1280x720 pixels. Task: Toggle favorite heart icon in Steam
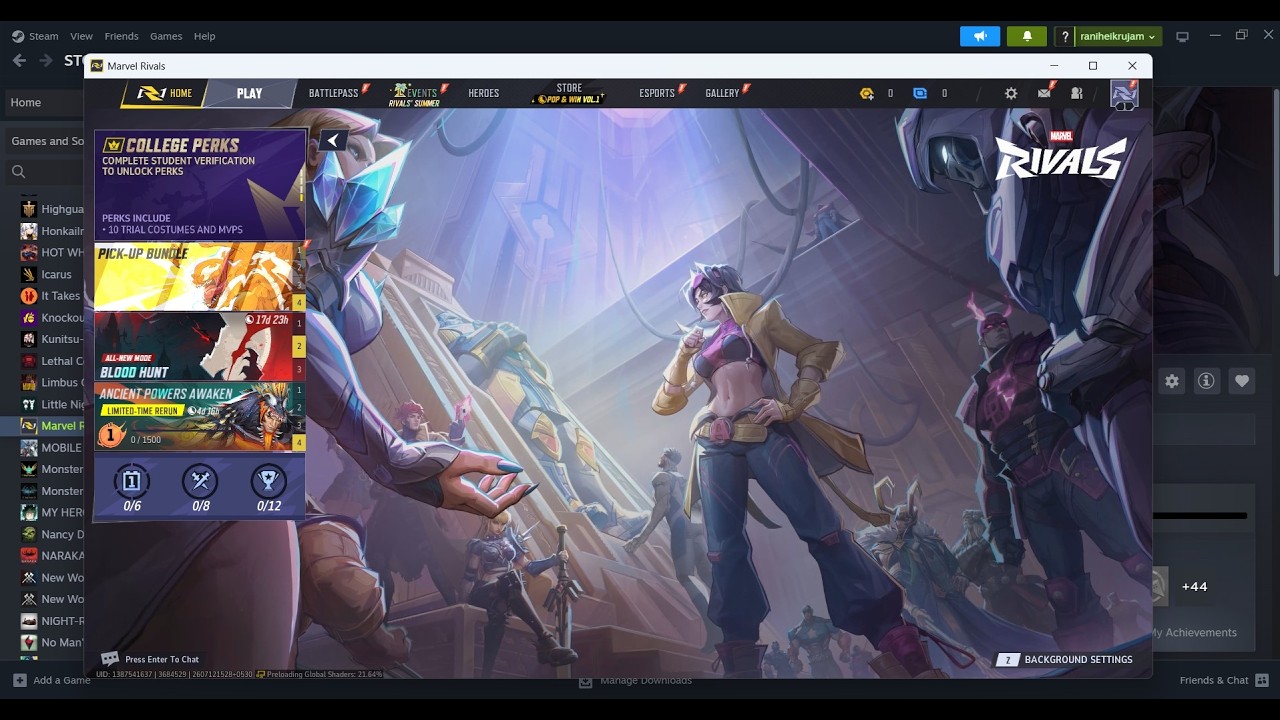1242,381
